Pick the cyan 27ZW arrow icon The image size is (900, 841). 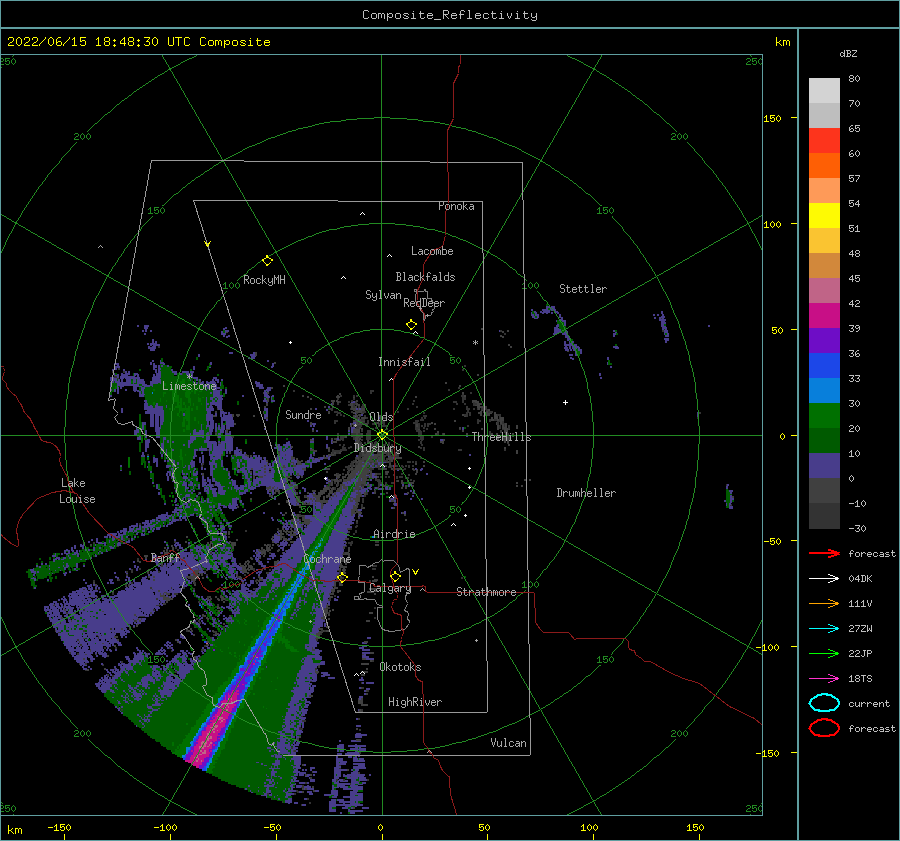click(824, 629)
